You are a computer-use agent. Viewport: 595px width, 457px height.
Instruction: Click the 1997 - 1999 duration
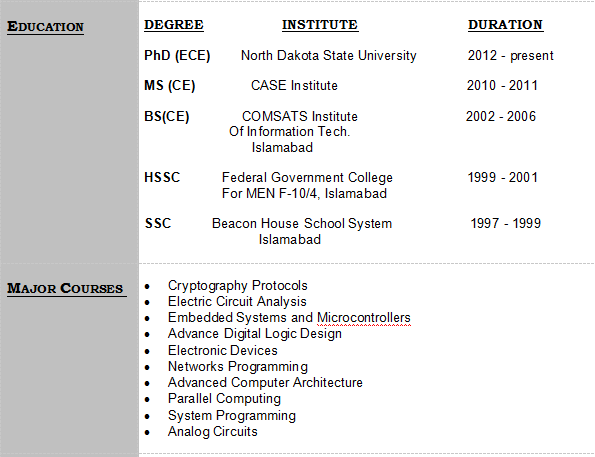coord(505,224)
